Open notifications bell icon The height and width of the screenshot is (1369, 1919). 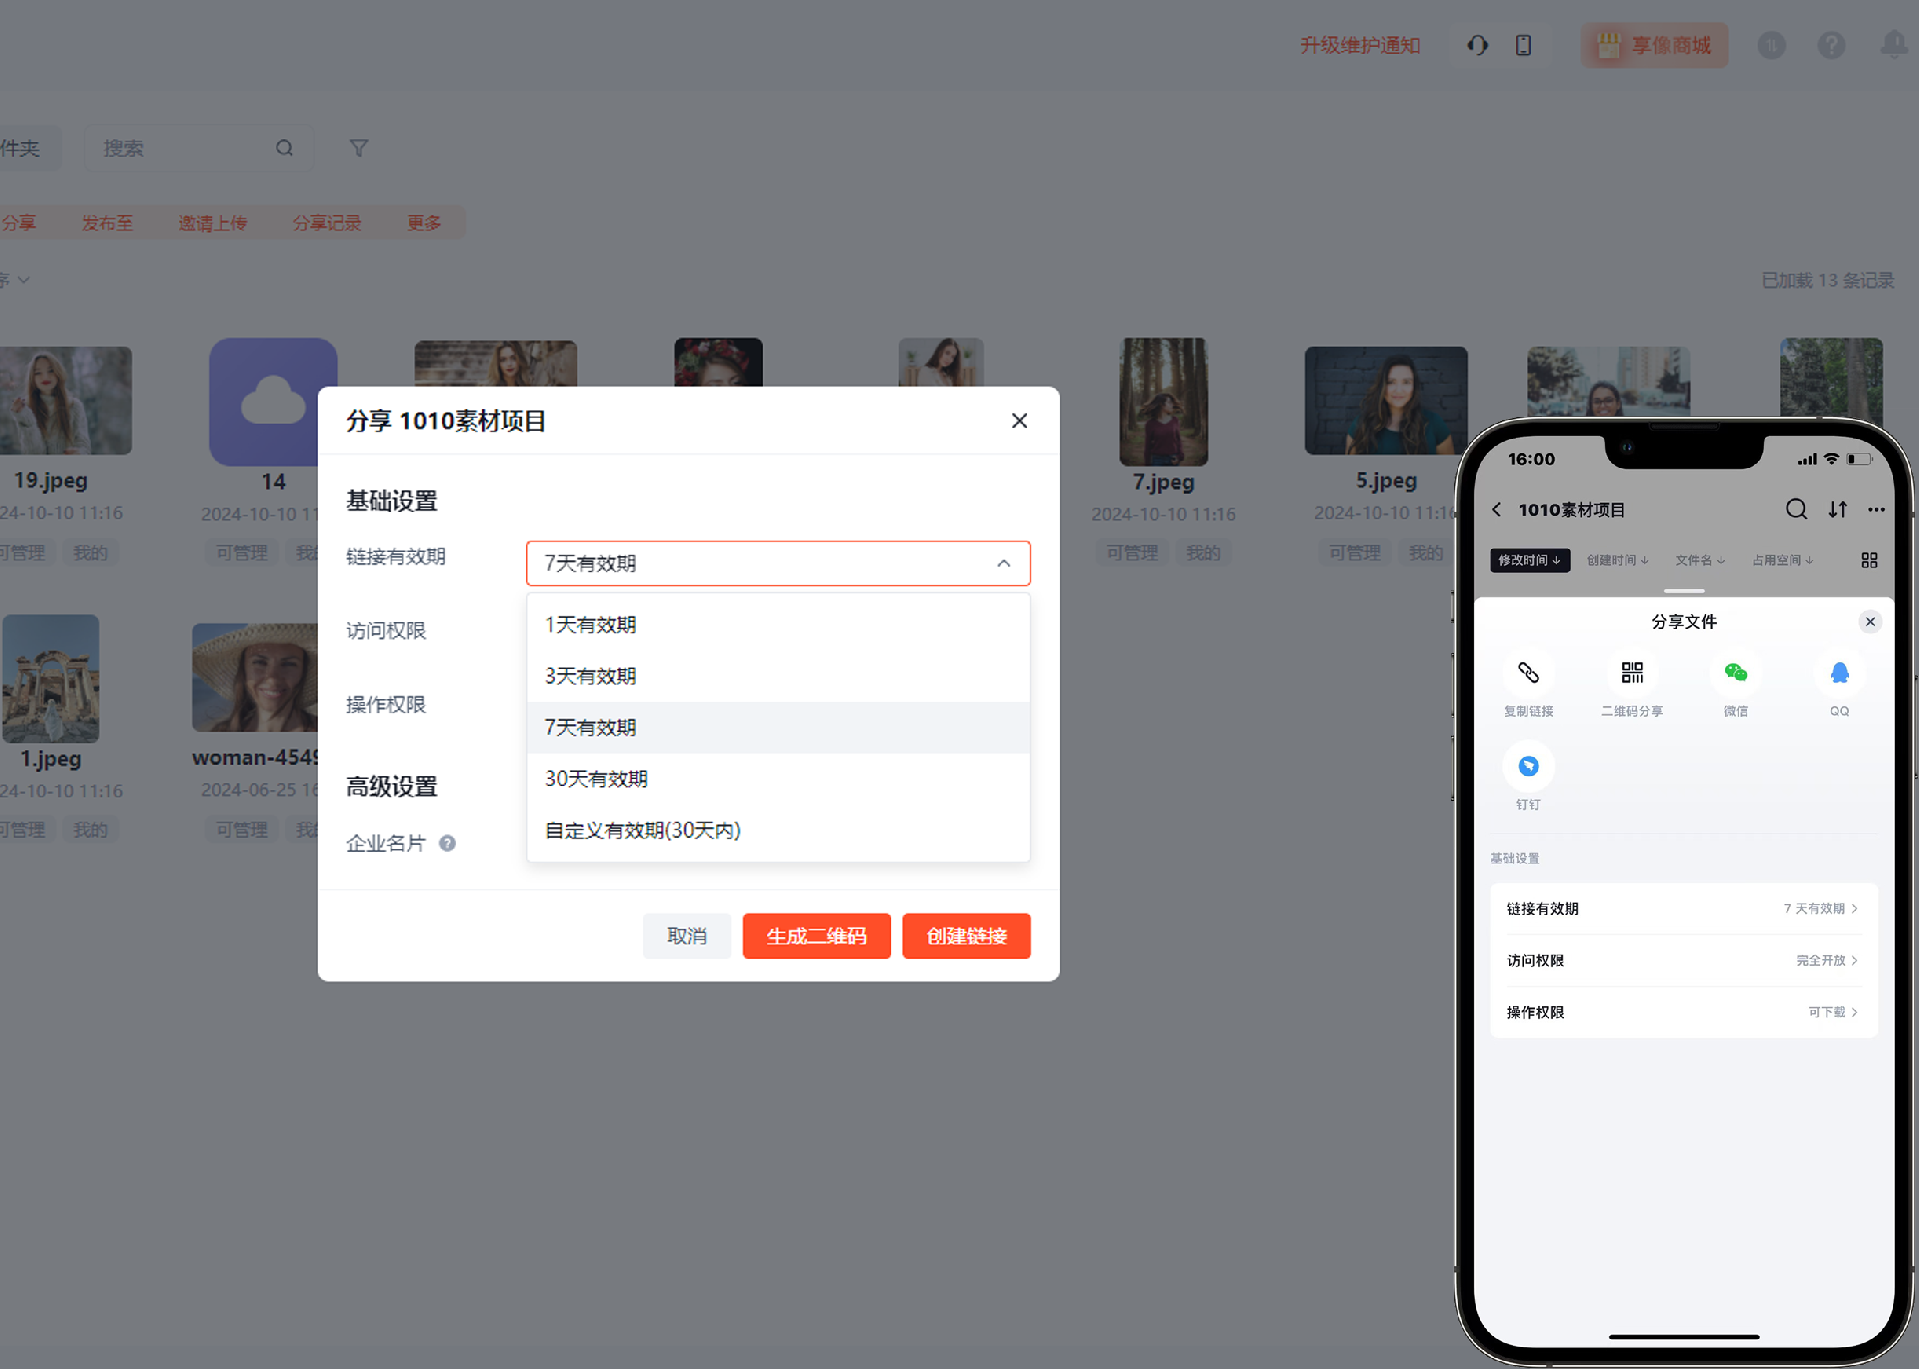click(1894, 45)
